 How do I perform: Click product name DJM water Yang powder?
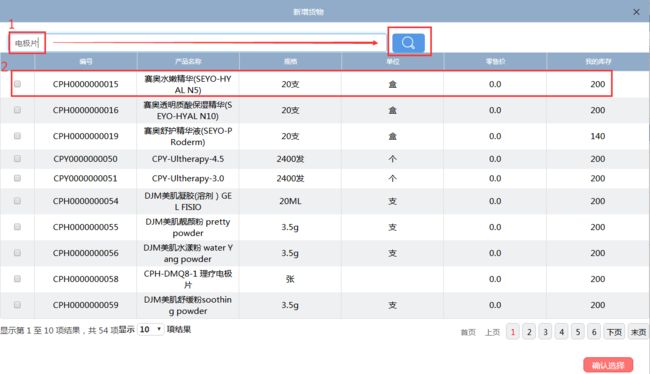point(188,253)
